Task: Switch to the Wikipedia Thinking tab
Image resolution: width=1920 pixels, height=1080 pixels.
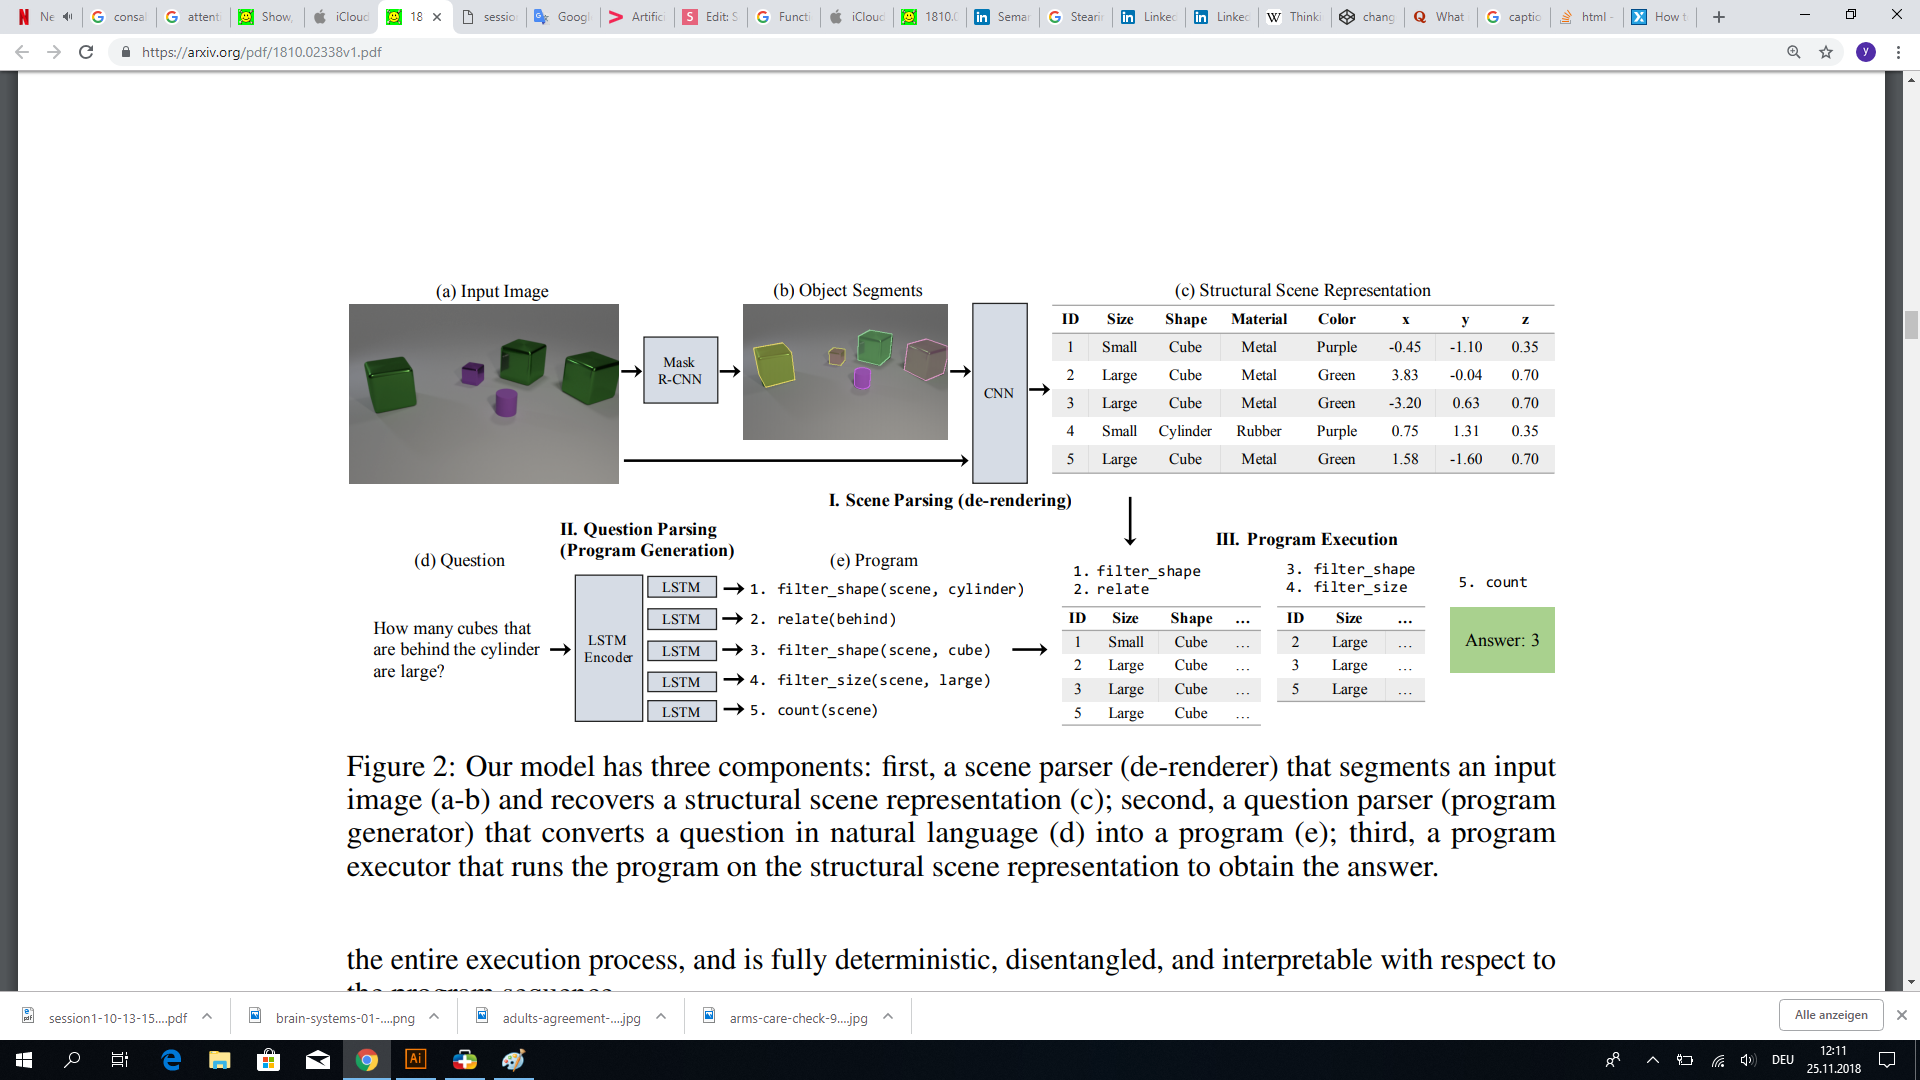Action: tap(1294, 17)
